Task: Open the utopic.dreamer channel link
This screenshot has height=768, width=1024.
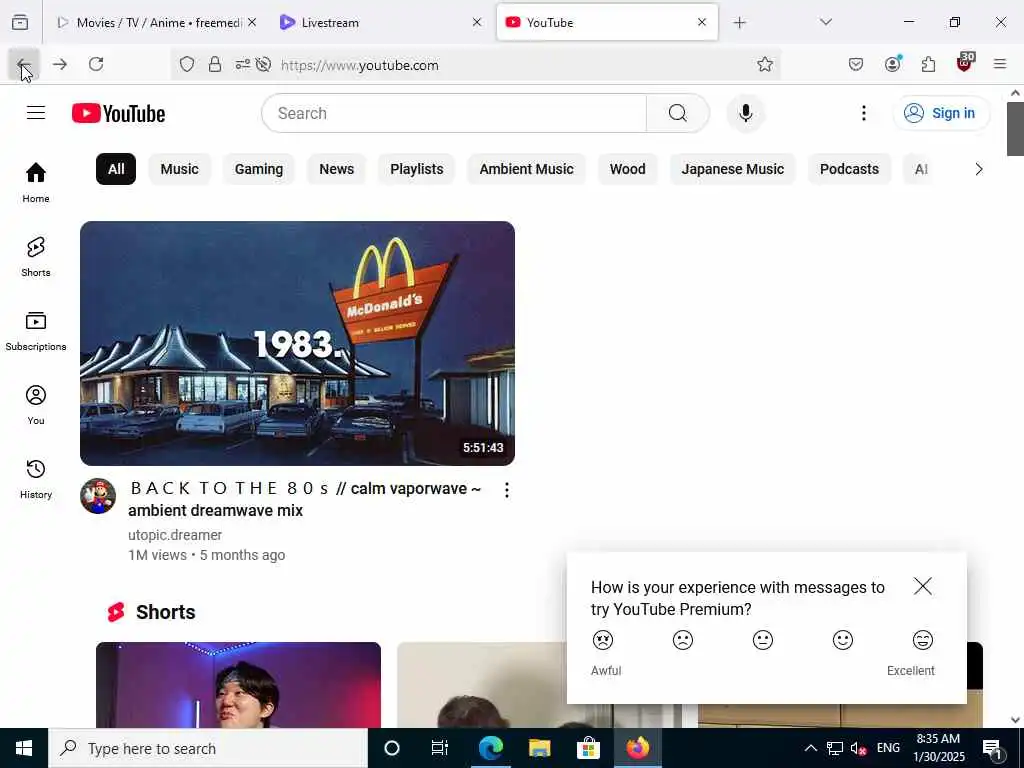Action: (175, 535)
